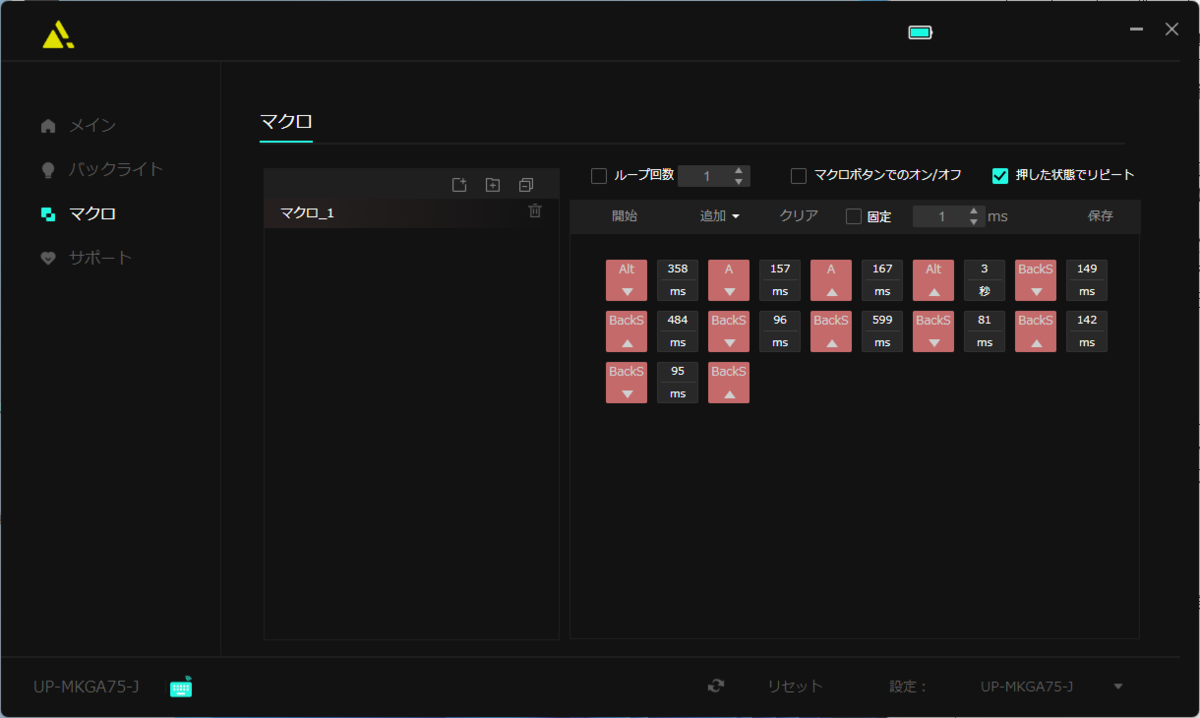This screenshot has height=718, width=1200.
Task: Minimize the application window
Action: click(1136, 30)
